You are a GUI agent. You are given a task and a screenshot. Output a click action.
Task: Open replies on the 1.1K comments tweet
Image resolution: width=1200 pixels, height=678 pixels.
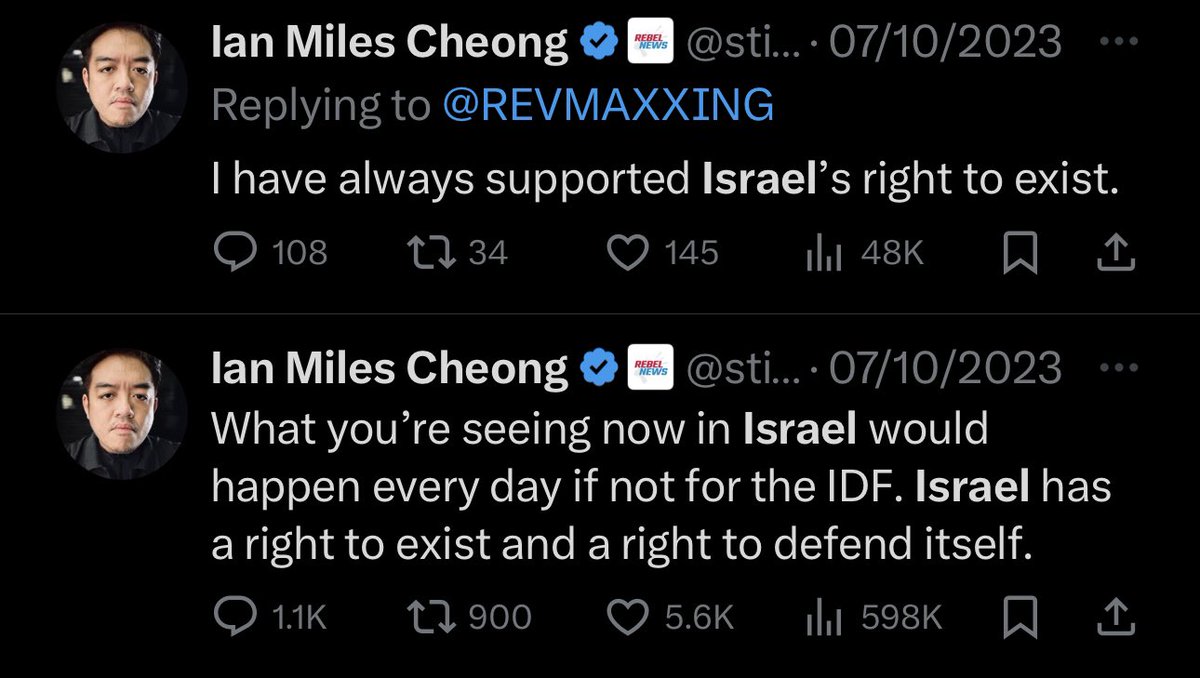235,618
